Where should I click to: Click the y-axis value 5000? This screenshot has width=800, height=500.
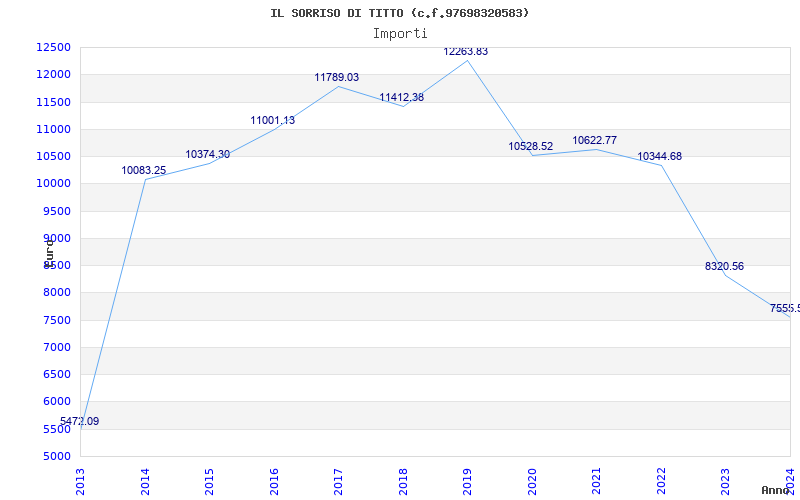pos(56,457)
